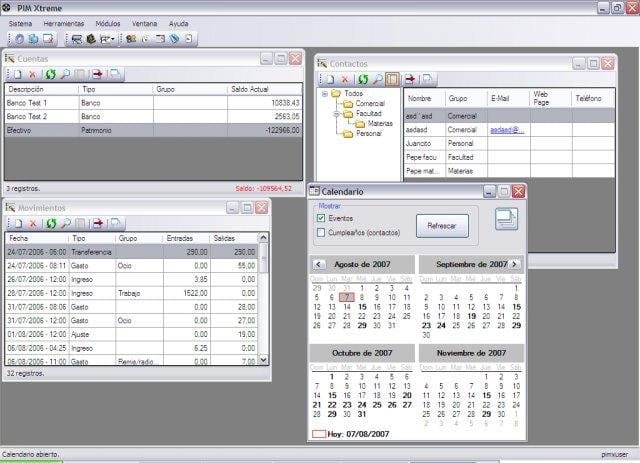Select the Efectivo account row
This screenshot has width=640, height=463.
(153, 130)
